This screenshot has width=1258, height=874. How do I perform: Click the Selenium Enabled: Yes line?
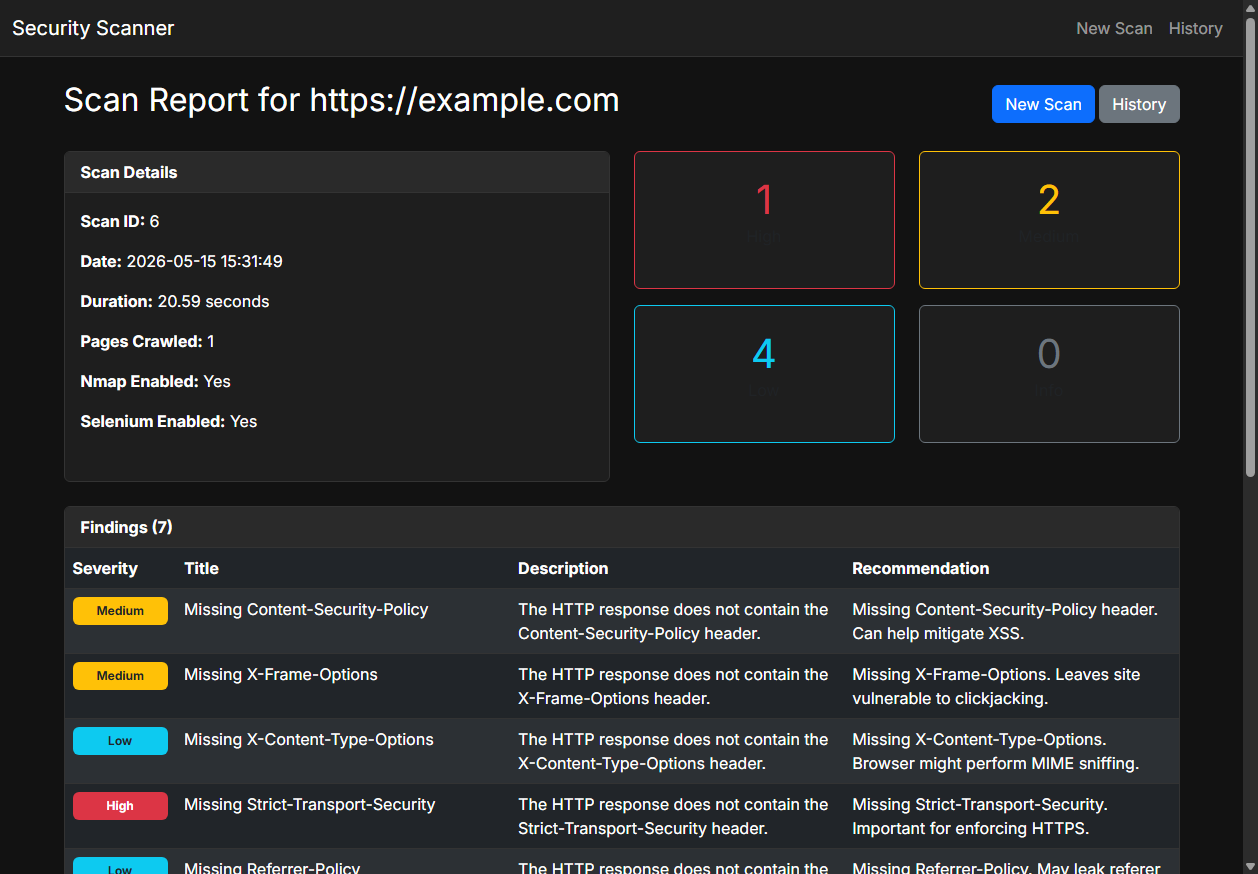pyautogui.click(x=169, y=421)
